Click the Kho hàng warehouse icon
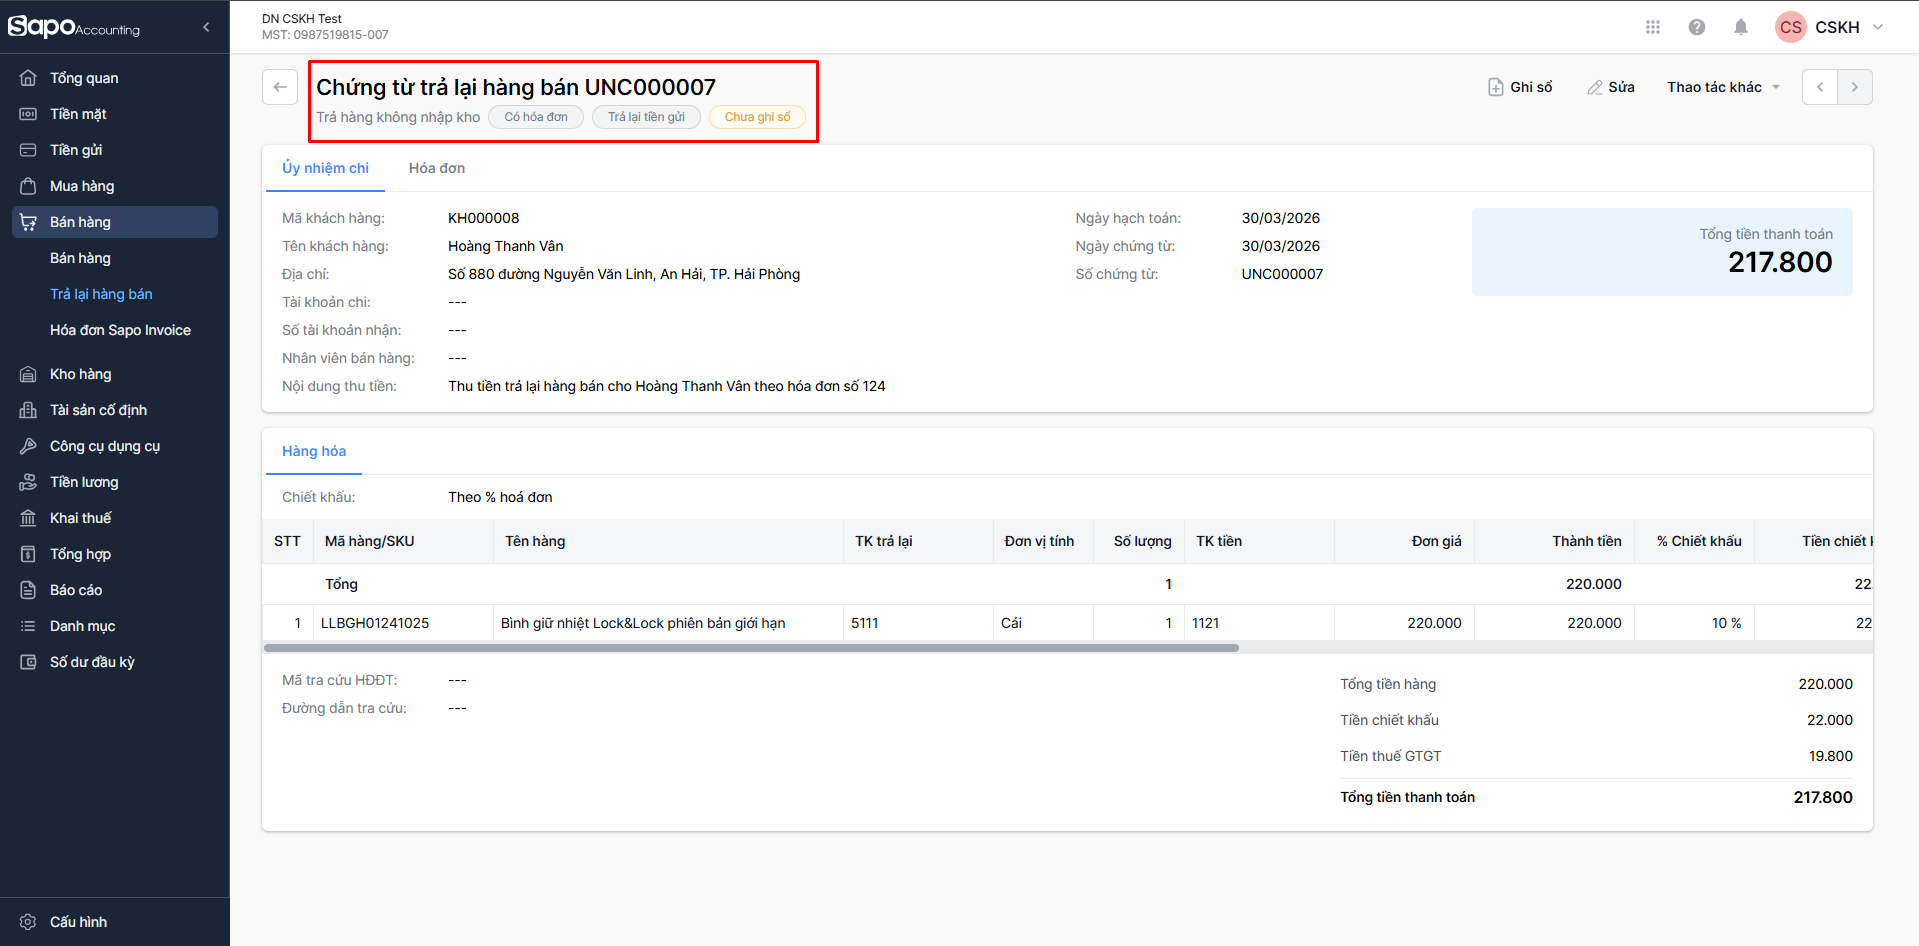 click(28, 374)
